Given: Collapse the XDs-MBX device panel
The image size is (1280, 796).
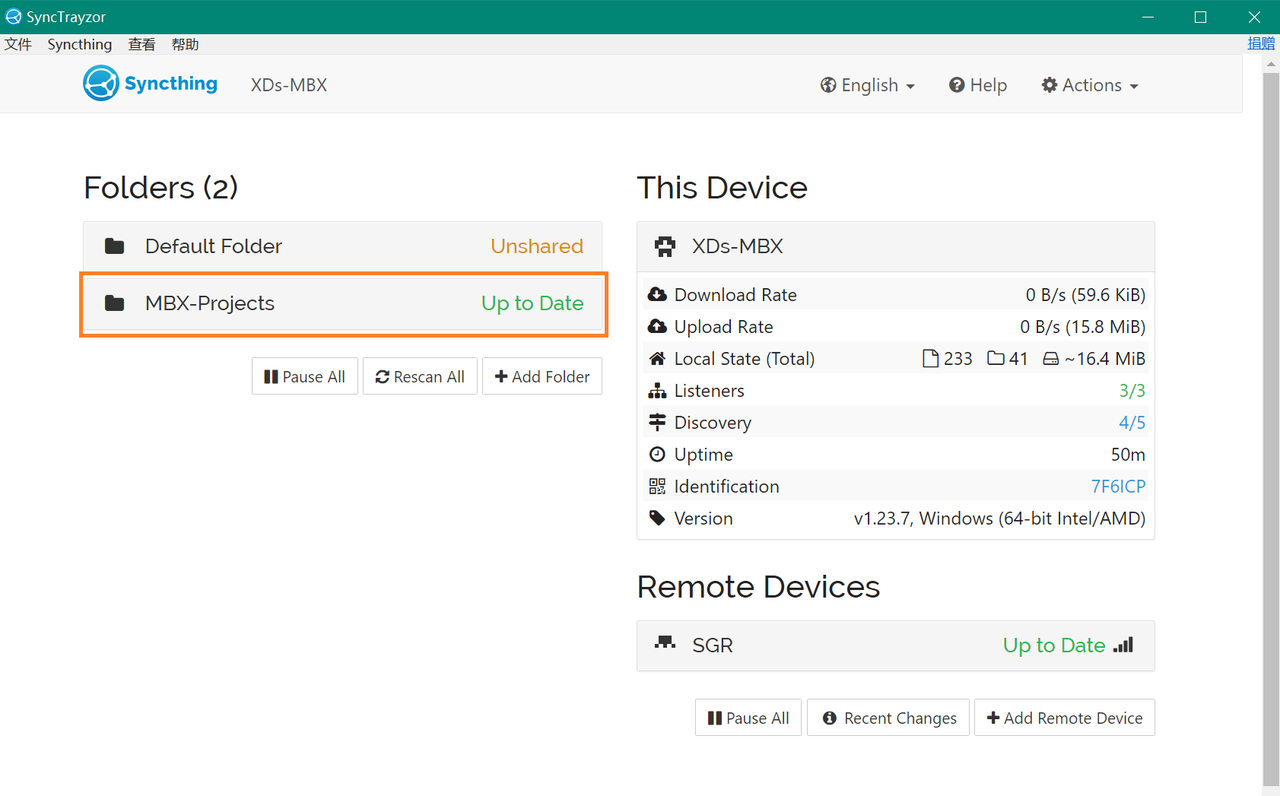Looking at the screenshot, I should (896, 246).
